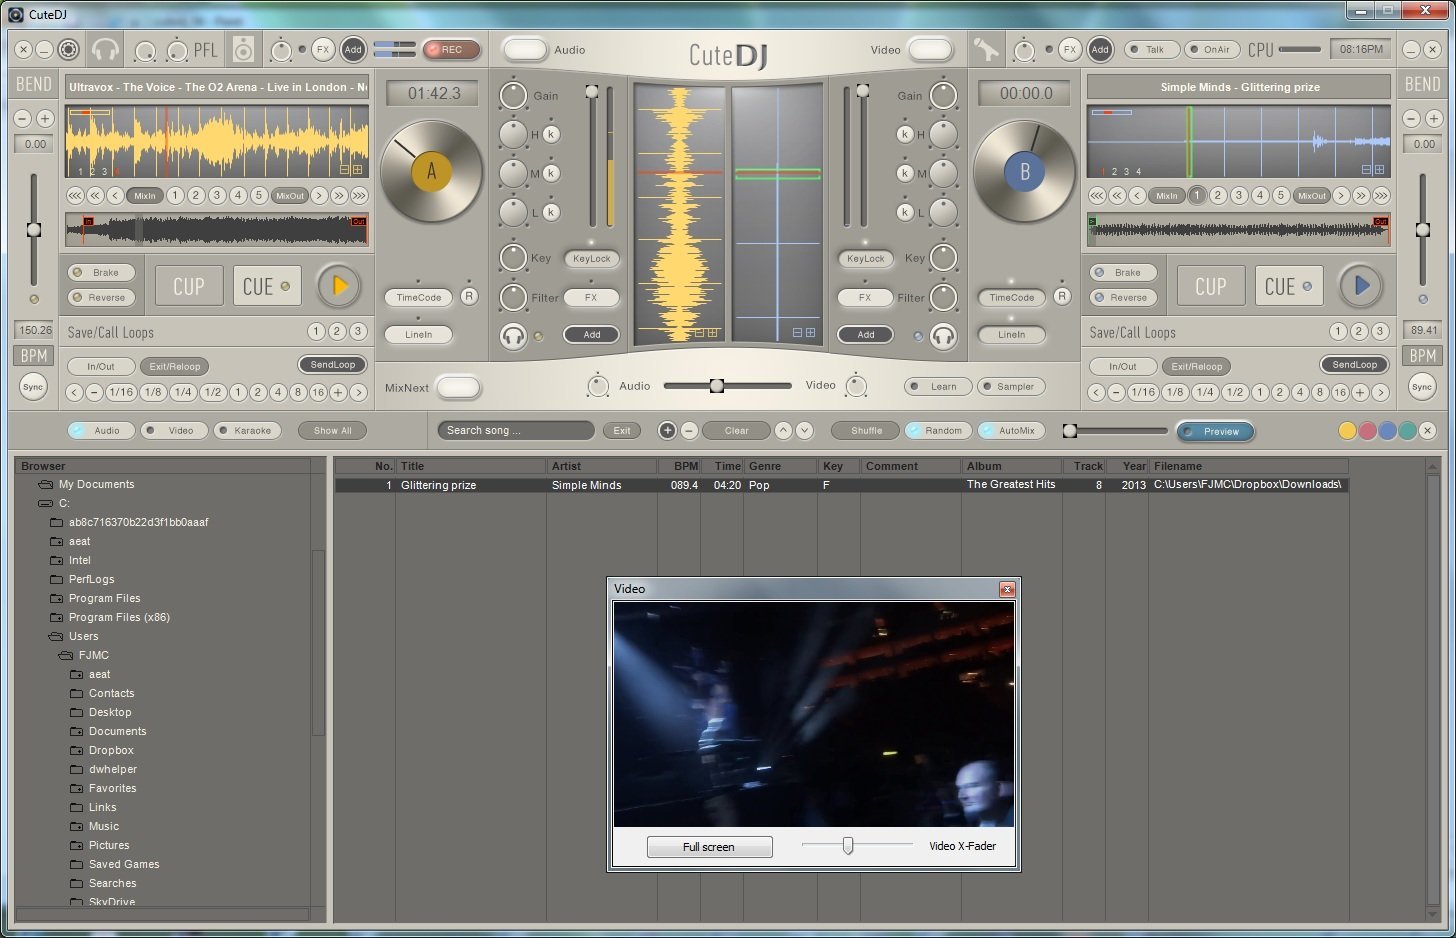1456x938 pixels.
Task: Halve deck A loop with the minus loop button
Action: [94, 392]
